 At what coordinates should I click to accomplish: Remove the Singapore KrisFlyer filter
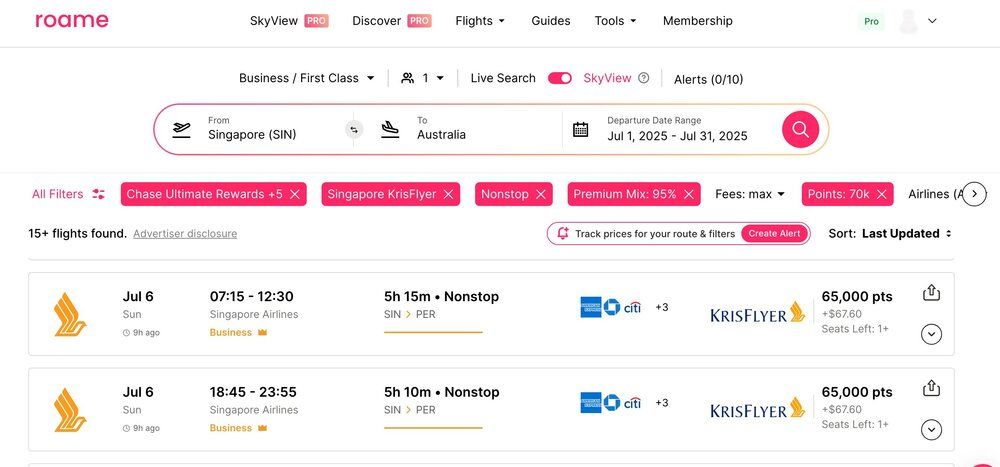[449, 194]
